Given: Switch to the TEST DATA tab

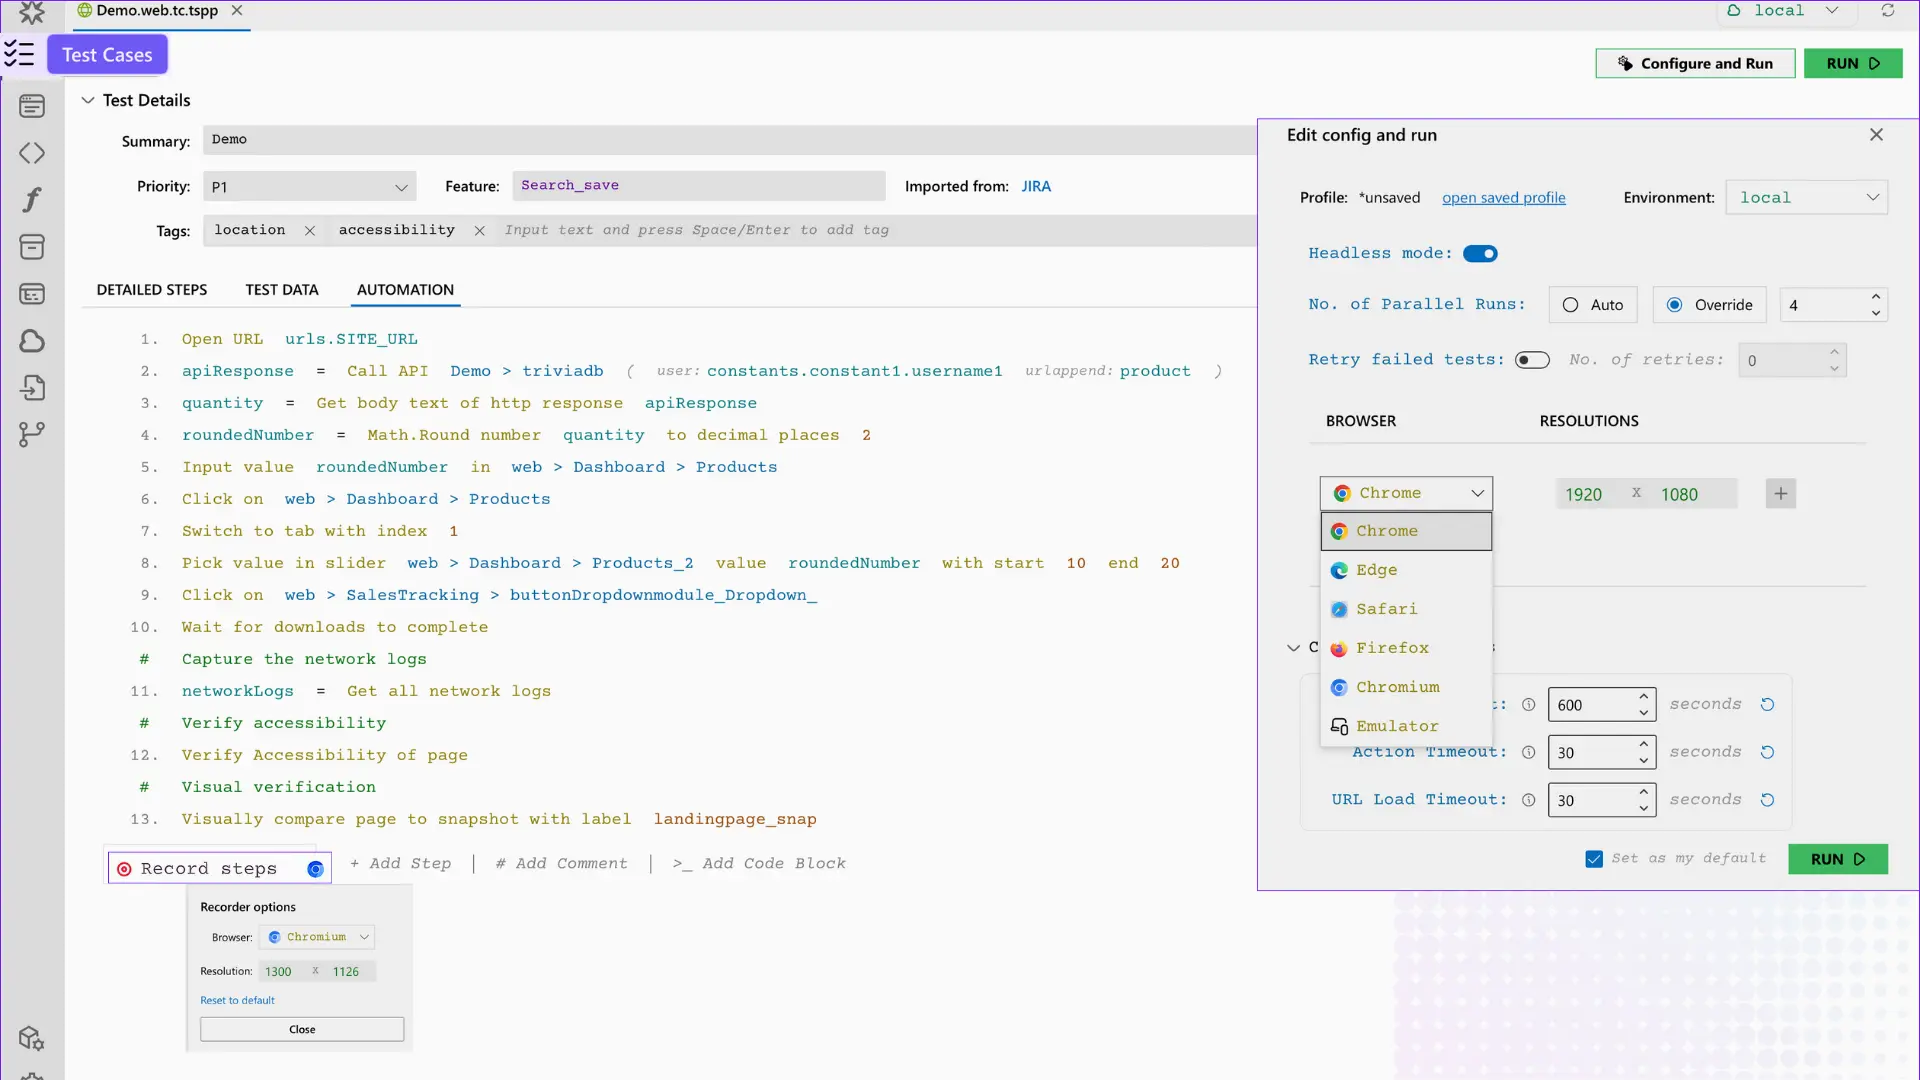Looking at the screenshot, I should pyautogui.click(x=281, y=290).
